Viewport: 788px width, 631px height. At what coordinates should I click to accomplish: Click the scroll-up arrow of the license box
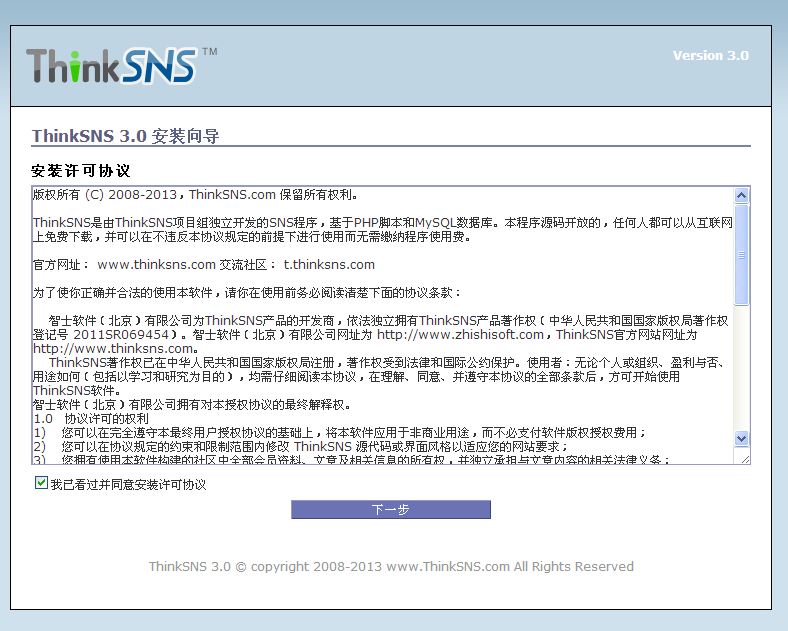coord(741,196)
